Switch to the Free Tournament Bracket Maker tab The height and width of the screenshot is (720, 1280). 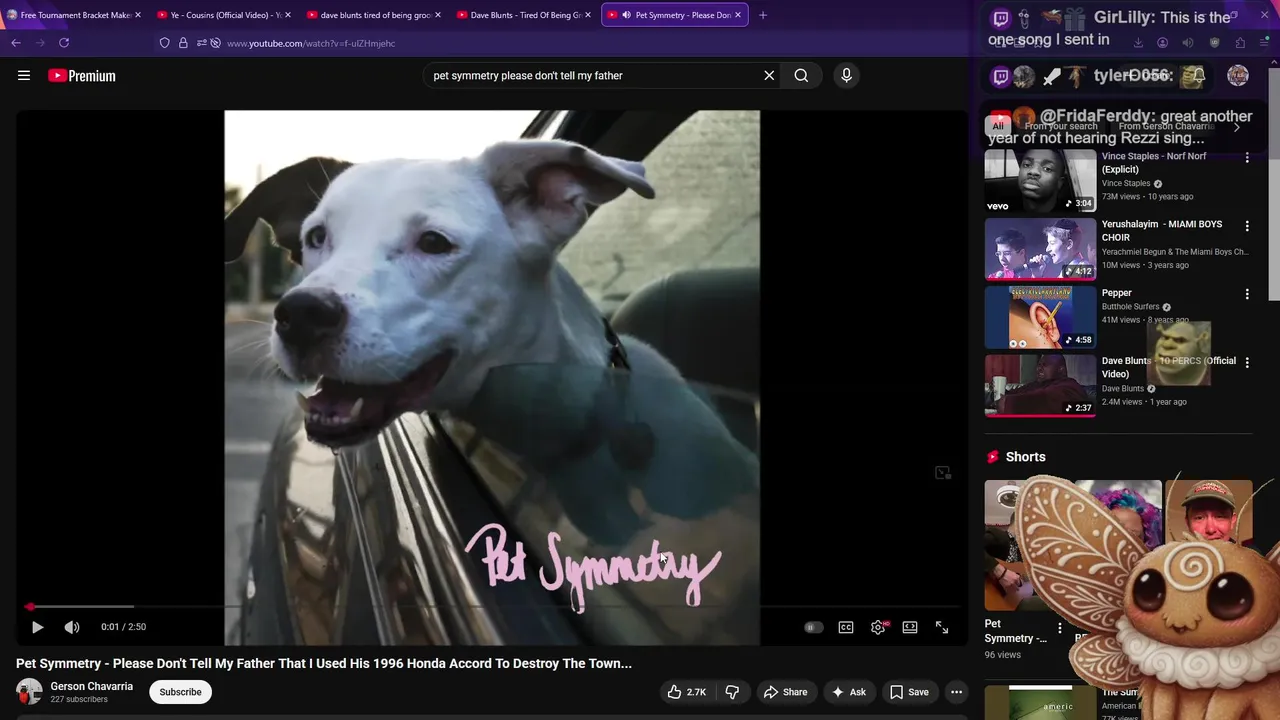click(73, 15)
